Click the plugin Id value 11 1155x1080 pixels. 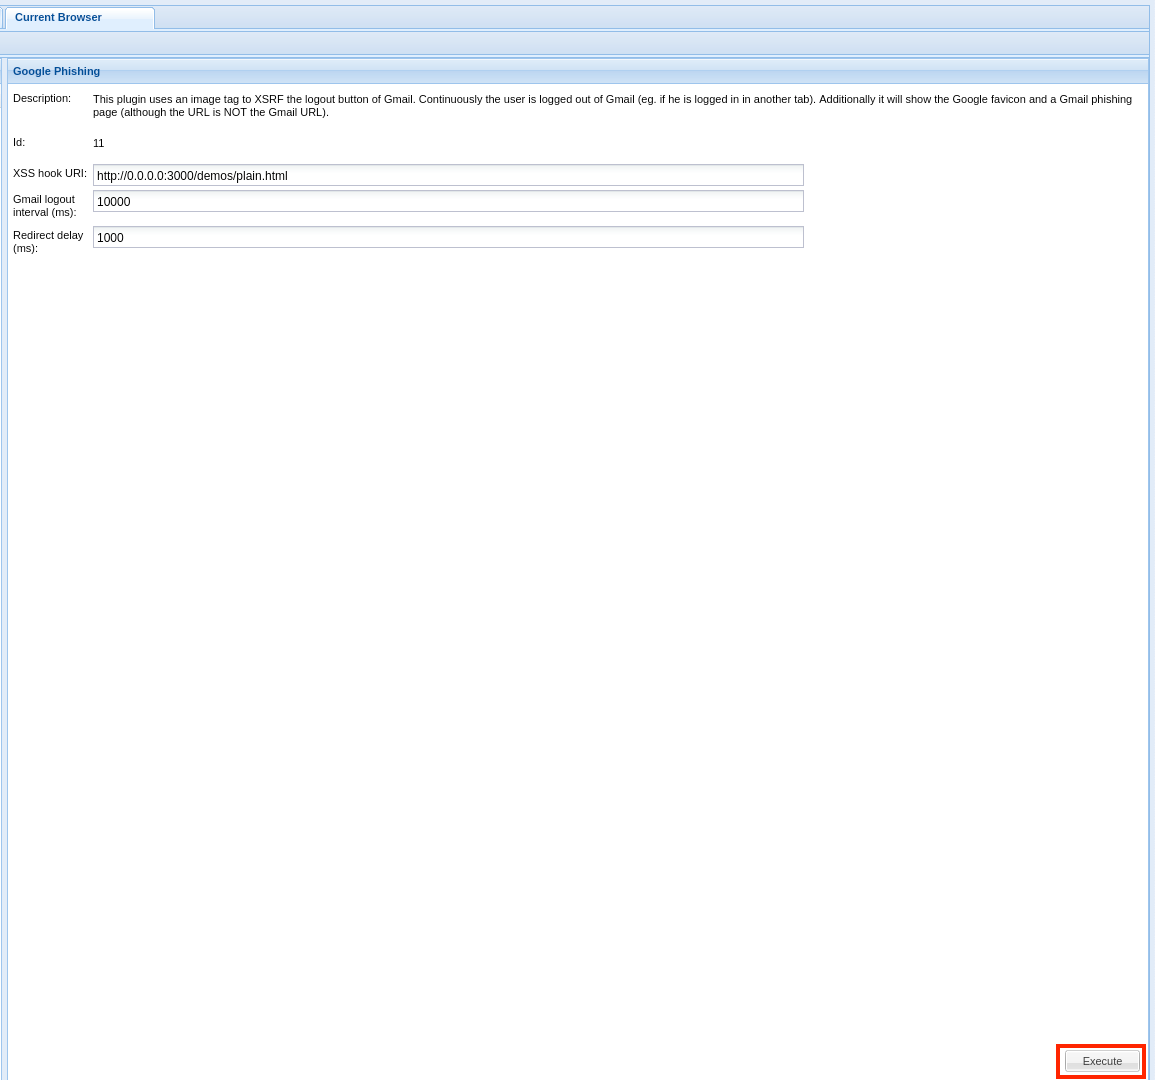coord(98,143)
